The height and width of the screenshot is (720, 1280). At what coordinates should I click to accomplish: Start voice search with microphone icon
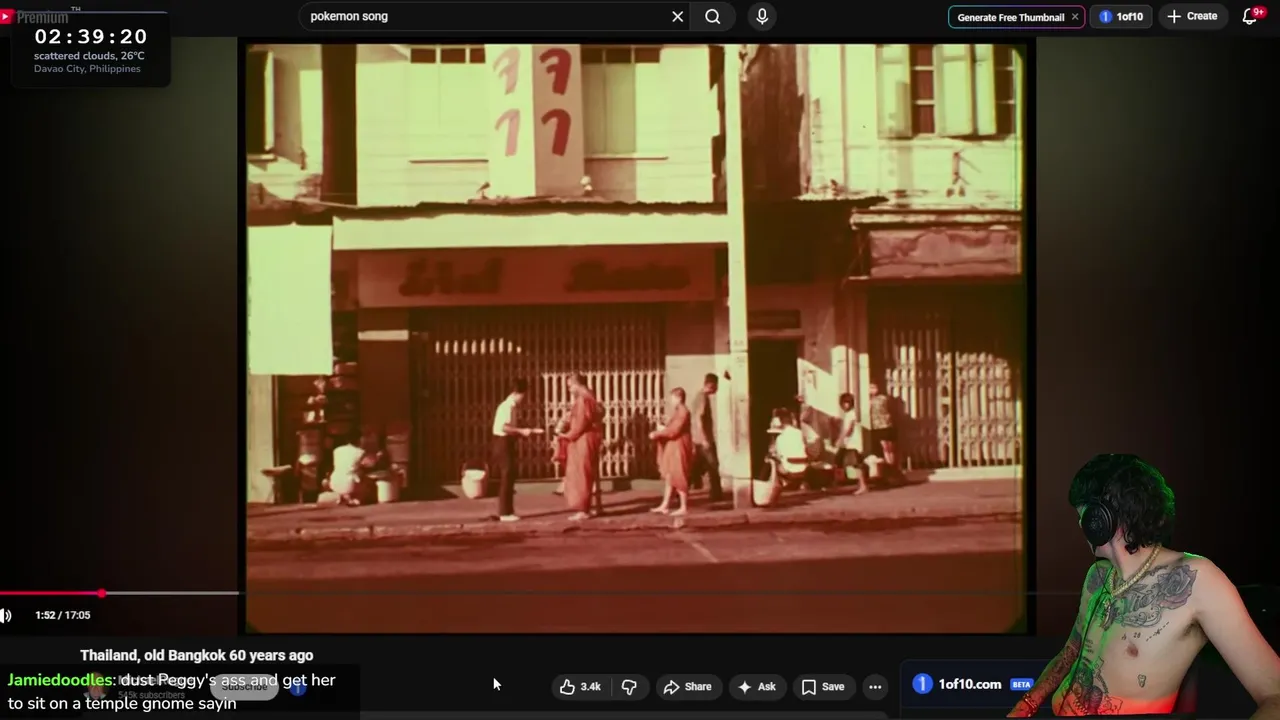[x=762, y=16]
